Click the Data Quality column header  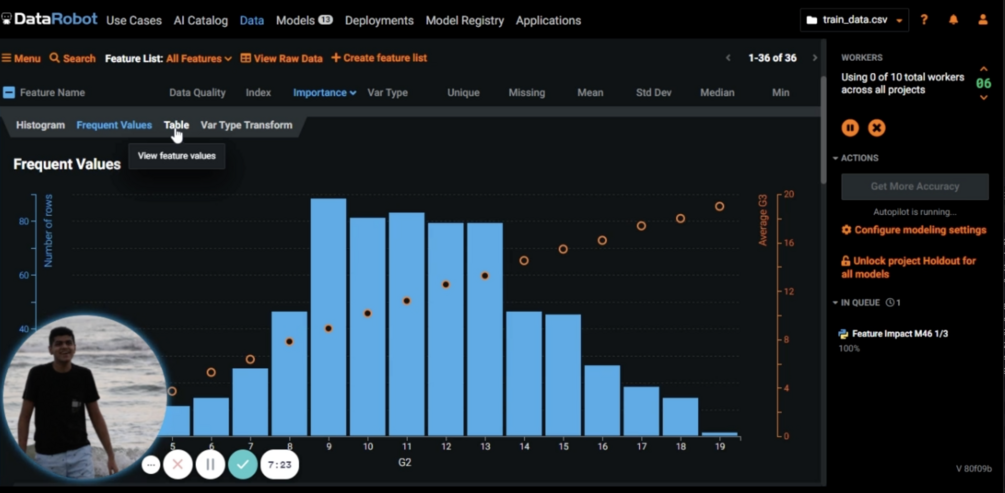tap(197, 92)
